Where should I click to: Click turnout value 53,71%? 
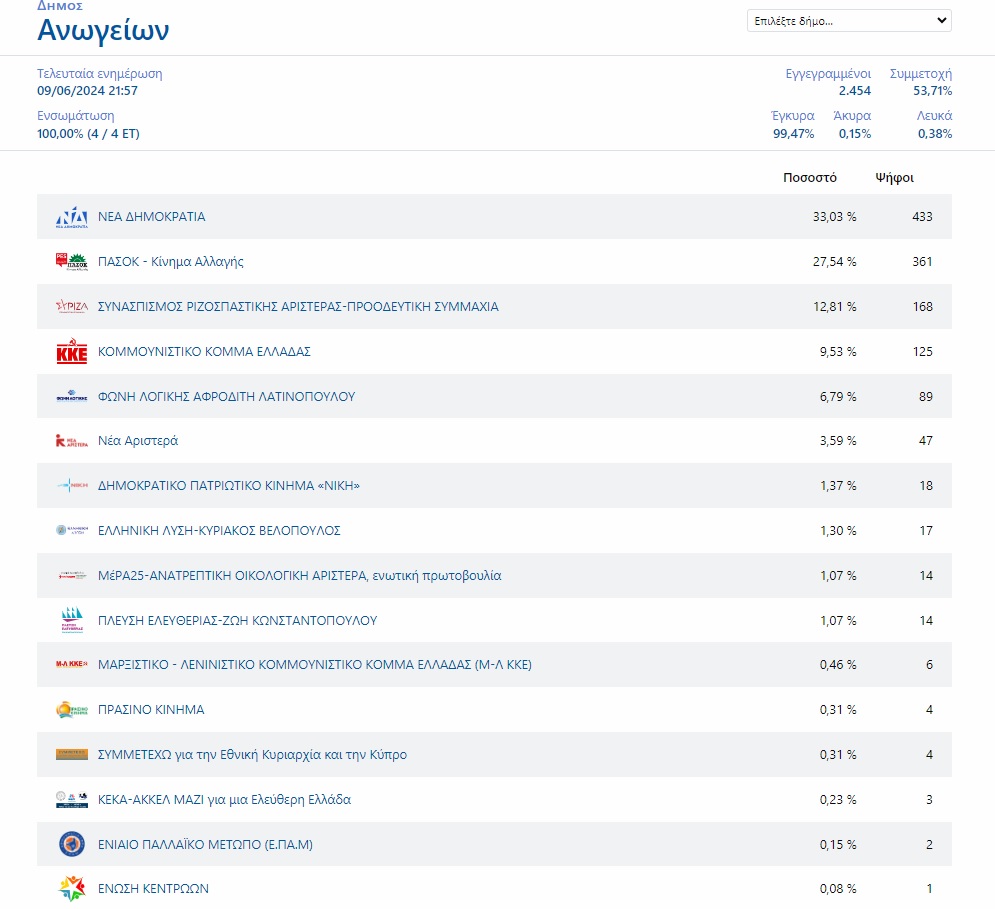click(932, 91)
